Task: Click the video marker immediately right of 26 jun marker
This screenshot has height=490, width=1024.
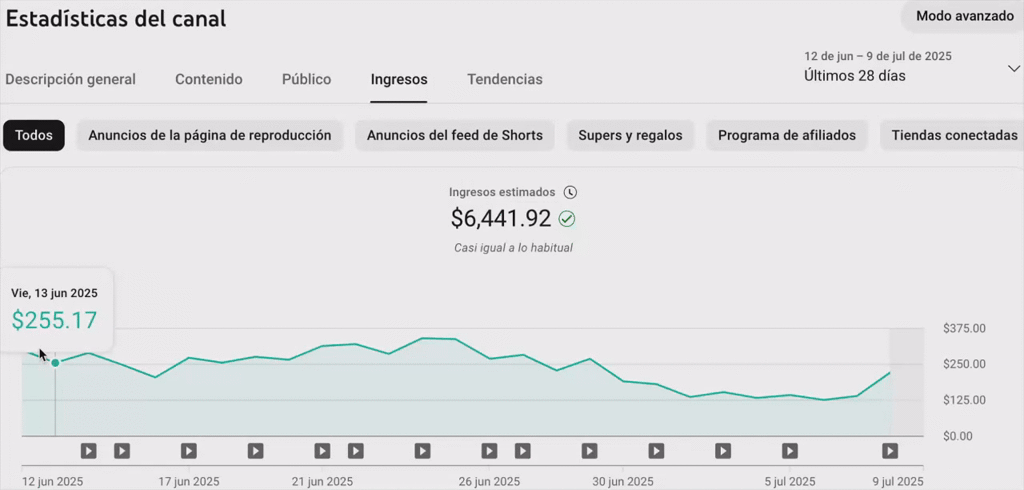Action: pyautogui.click(x=523, y=451)
